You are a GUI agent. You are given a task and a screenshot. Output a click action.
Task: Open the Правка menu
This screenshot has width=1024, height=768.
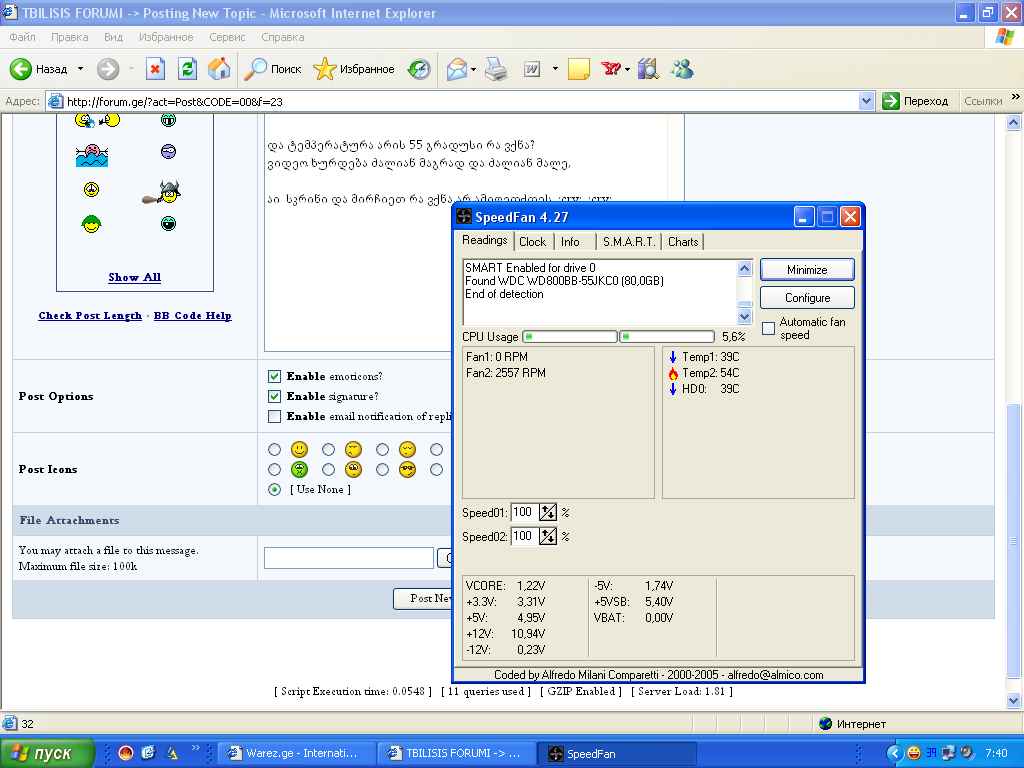coord(69,37)
